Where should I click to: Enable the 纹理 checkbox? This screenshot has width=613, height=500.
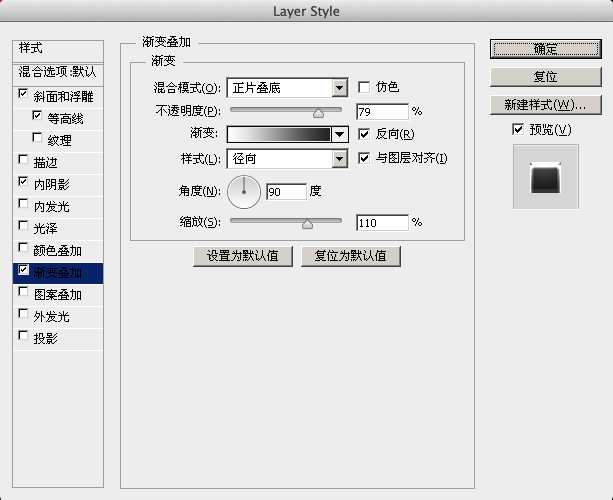tap(37, 137)
